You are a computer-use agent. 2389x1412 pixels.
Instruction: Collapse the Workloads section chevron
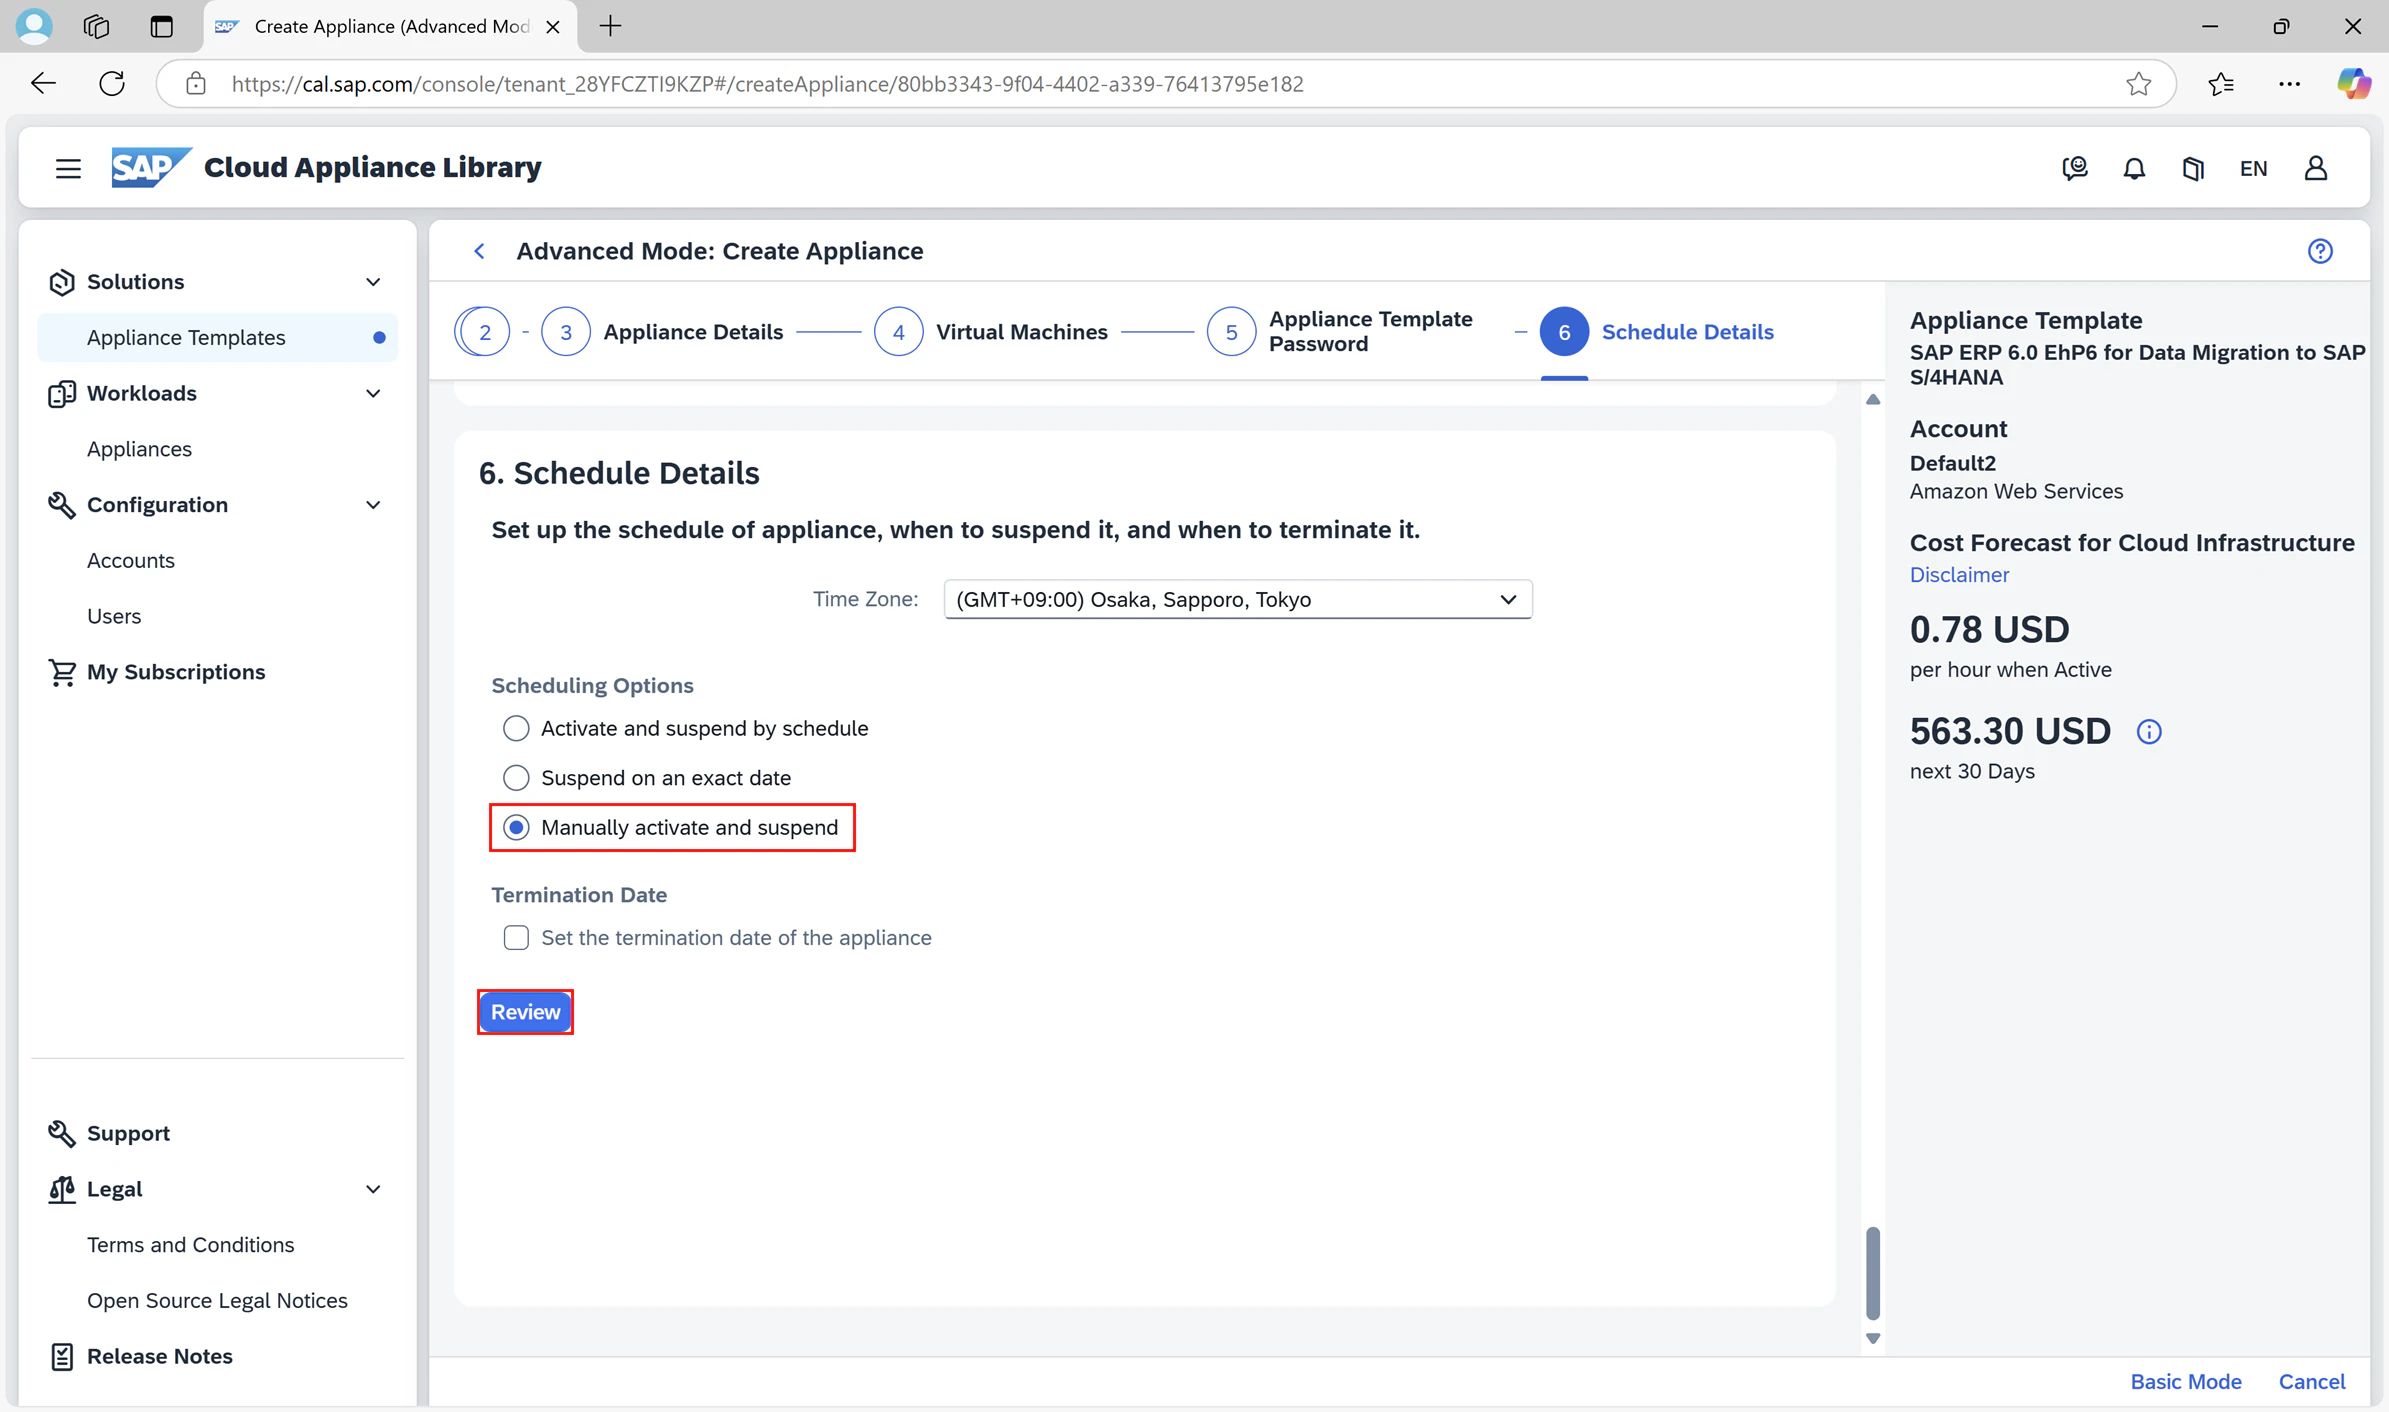[373, 394]
